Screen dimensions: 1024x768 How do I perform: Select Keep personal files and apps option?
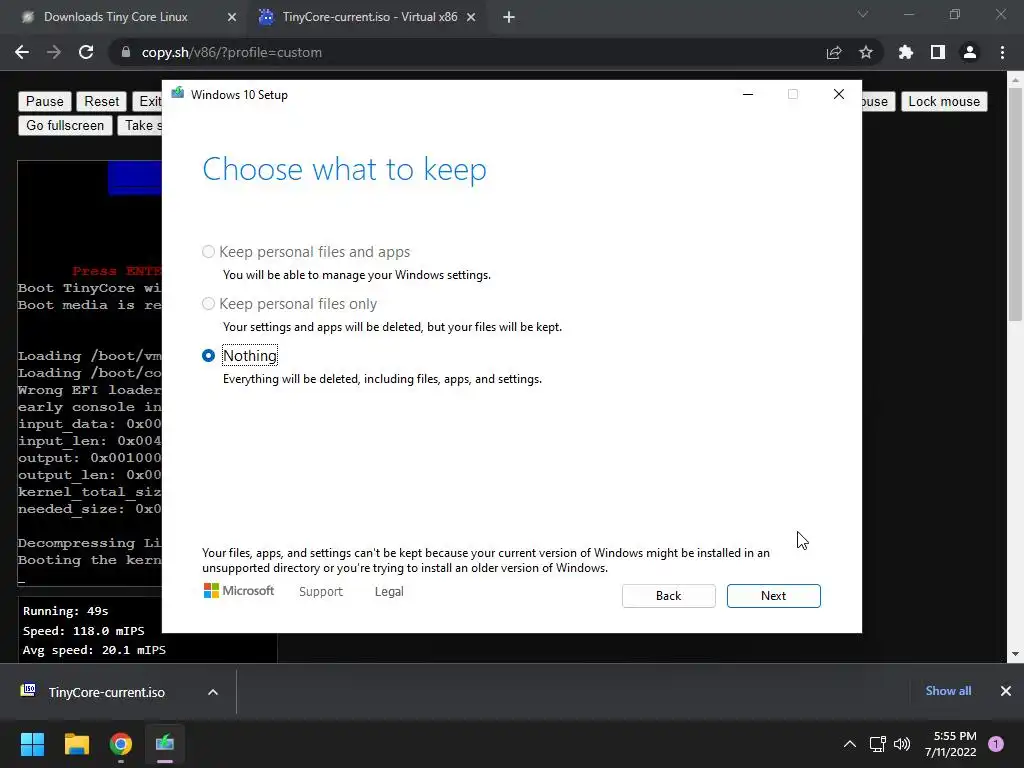(x=208, y=251)
